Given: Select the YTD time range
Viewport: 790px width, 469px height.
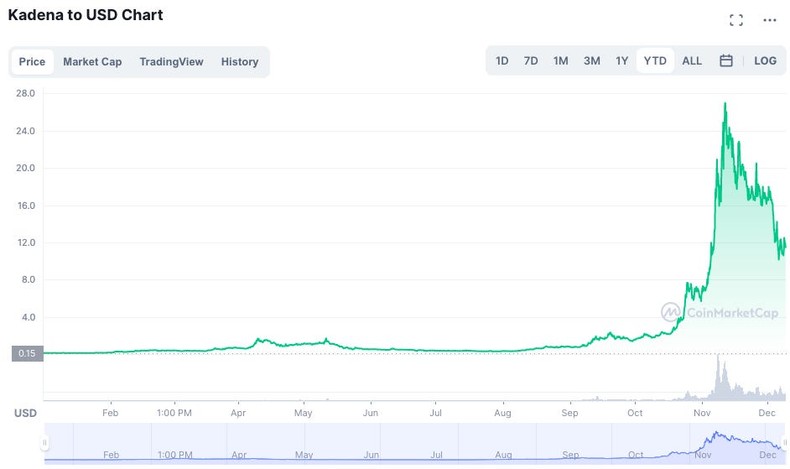Looking at the screenshot, I should click(x=655, y=61).
